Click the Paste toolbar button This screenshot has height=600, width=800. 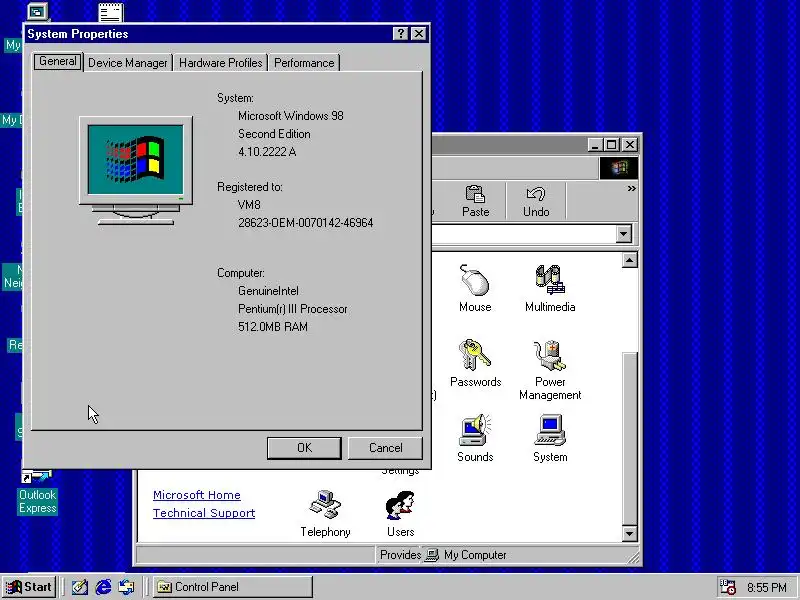tap(476, 201)
